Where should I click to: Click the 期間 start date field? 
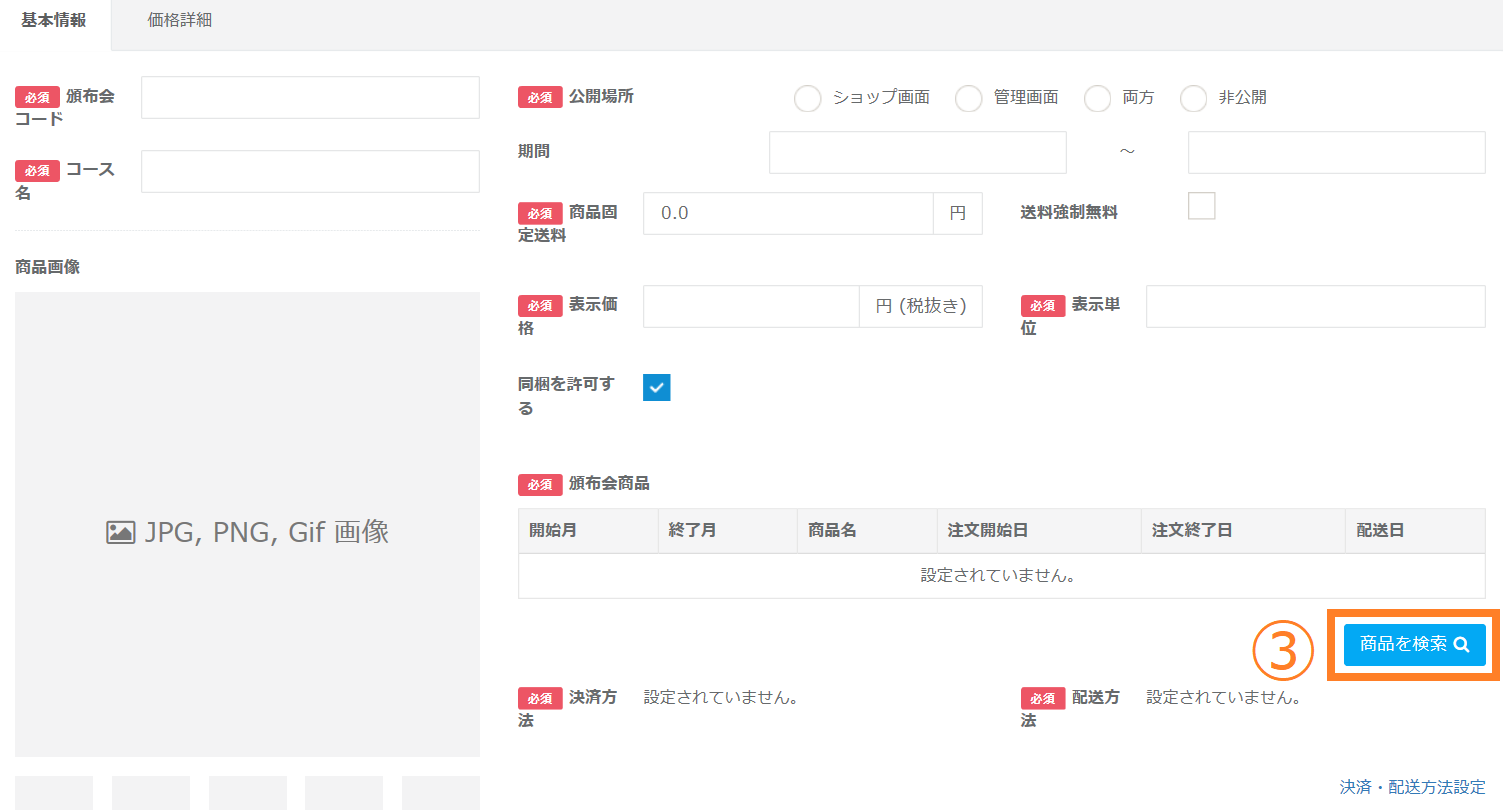917,152
